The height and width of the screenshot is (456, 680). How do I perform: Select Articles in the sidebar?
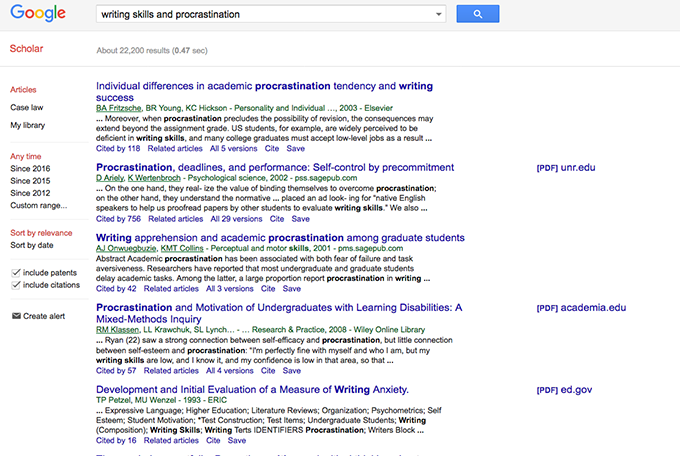coord(23,90)
